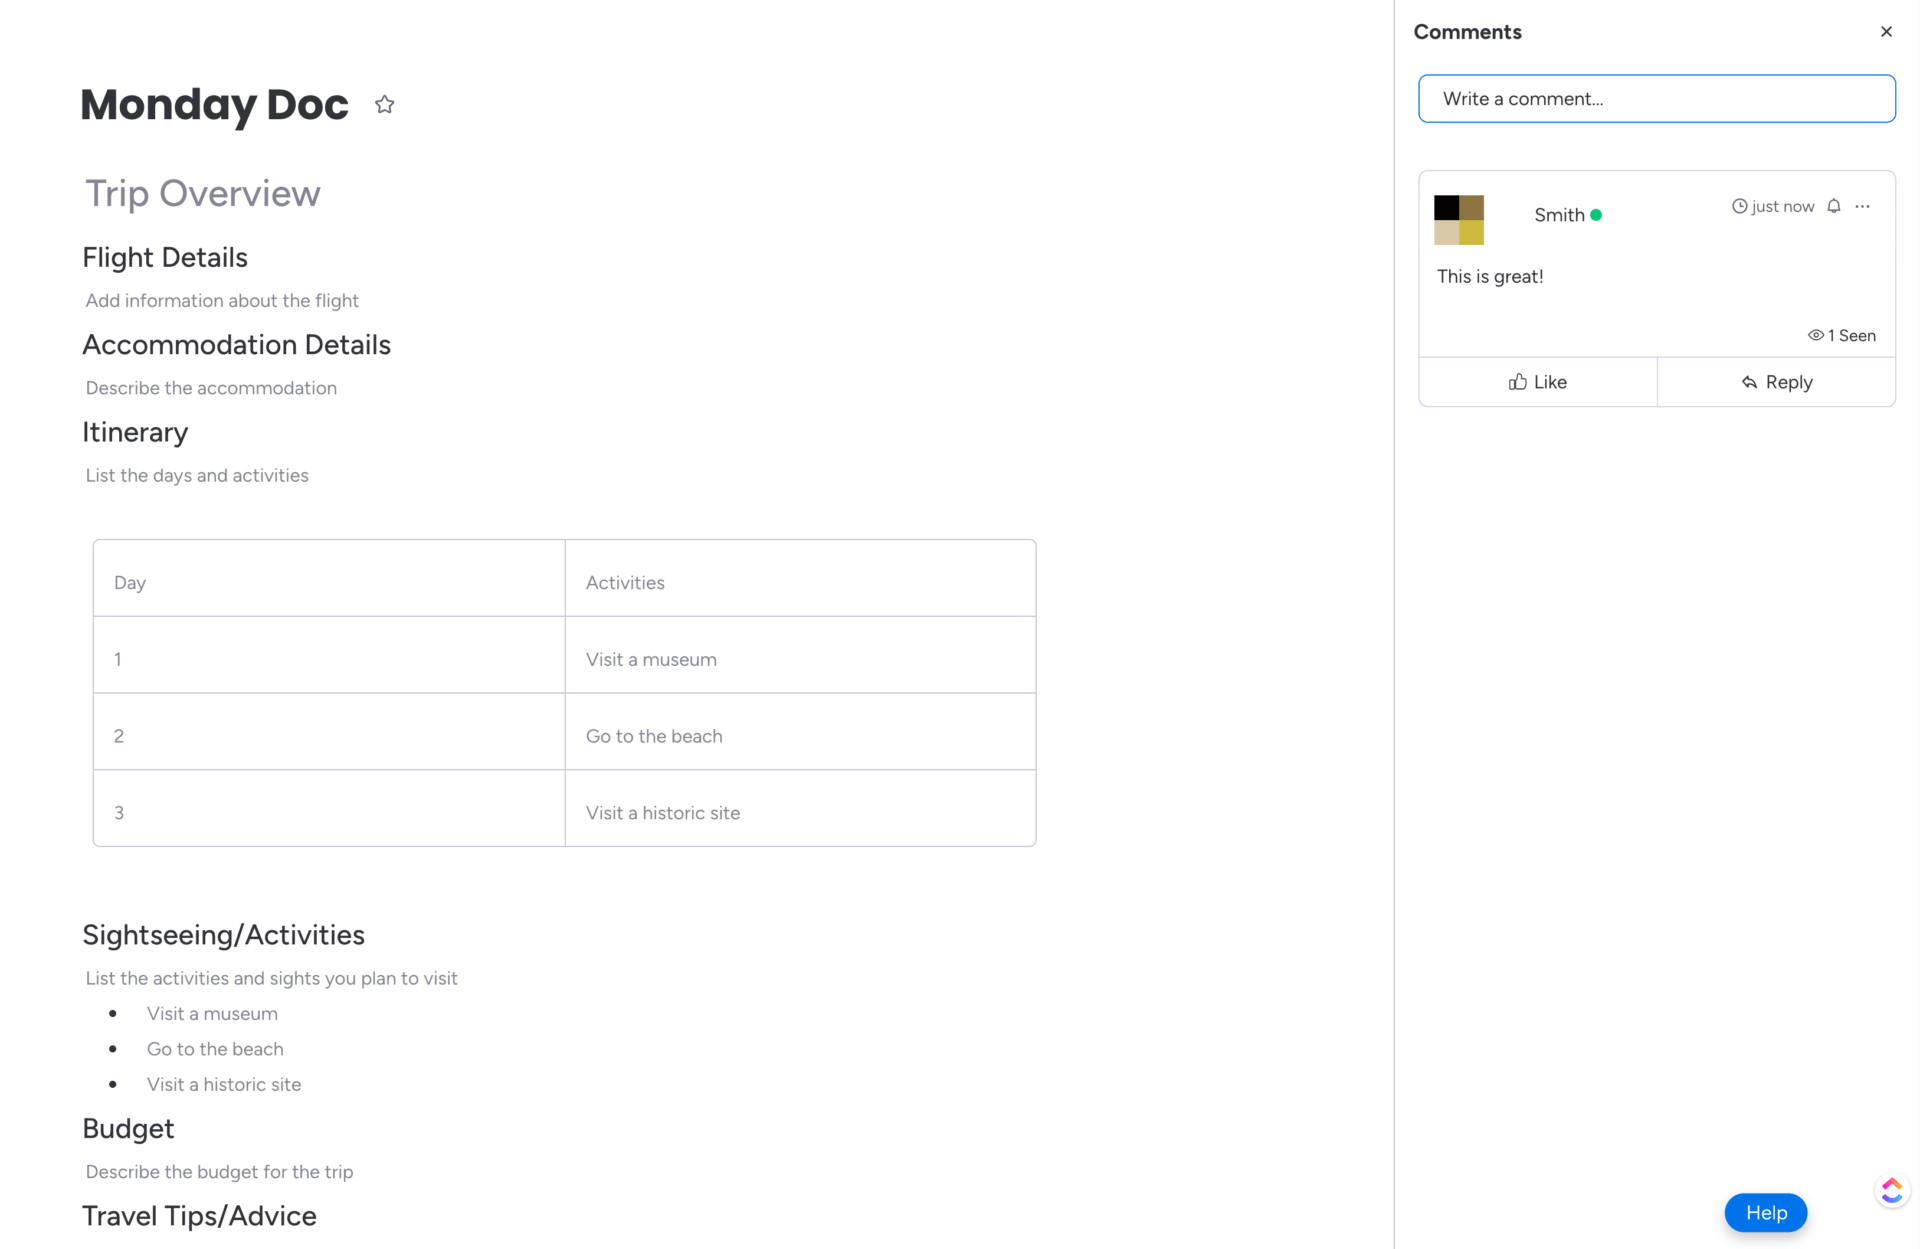Click the ClickUp floating icon
This screenshot has width=1920, height=1249.
point(1891,1190)
